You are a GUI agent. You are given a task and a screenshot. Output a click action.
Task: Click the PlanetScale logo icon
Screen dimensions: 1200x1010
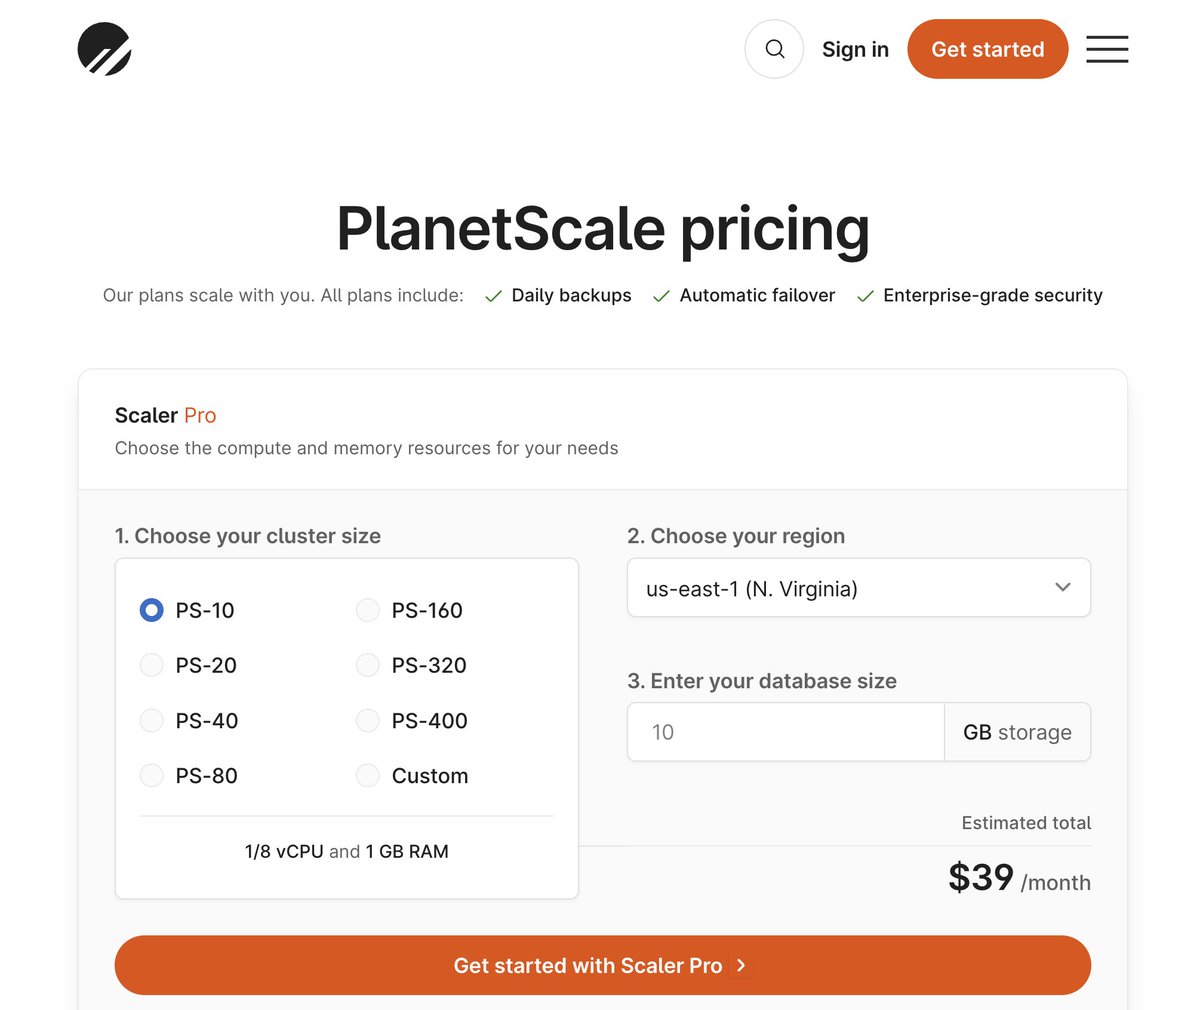pyautogui.click(x=105, y=49)
